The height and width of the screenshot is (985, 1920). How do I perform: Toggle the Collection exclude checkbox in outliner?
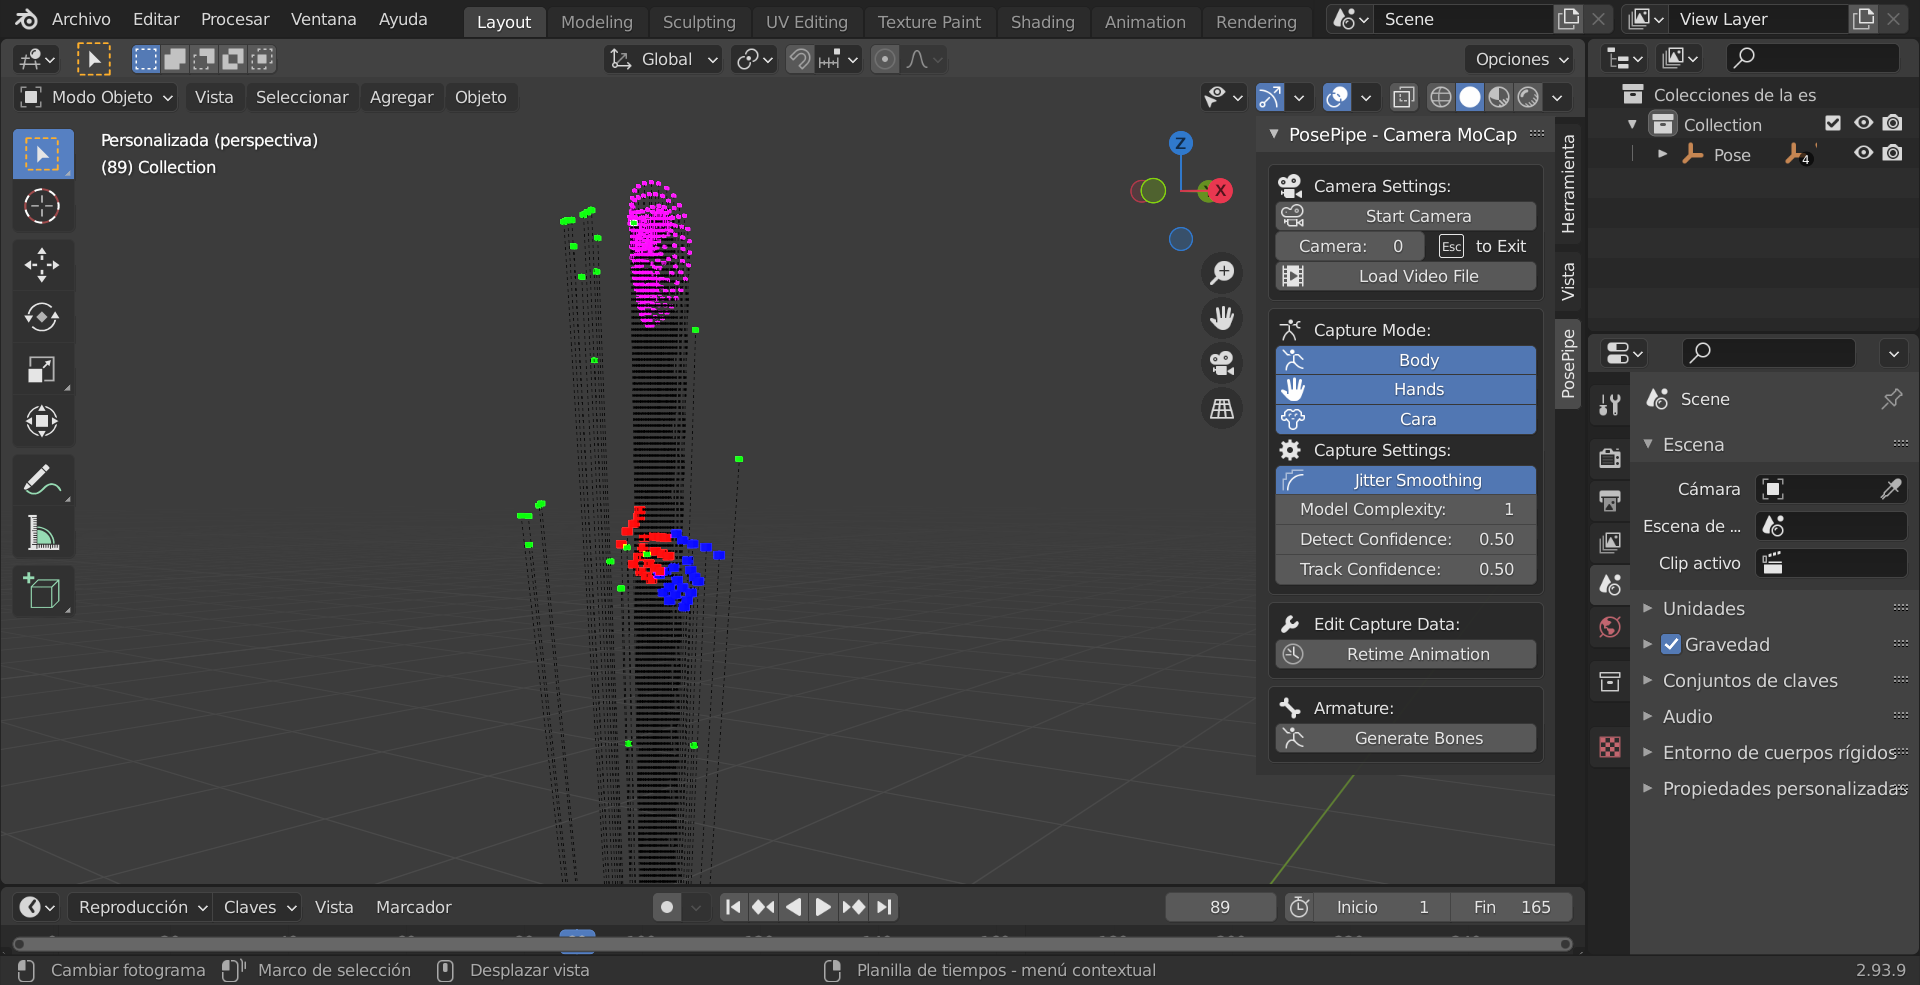click(1833, 123)
